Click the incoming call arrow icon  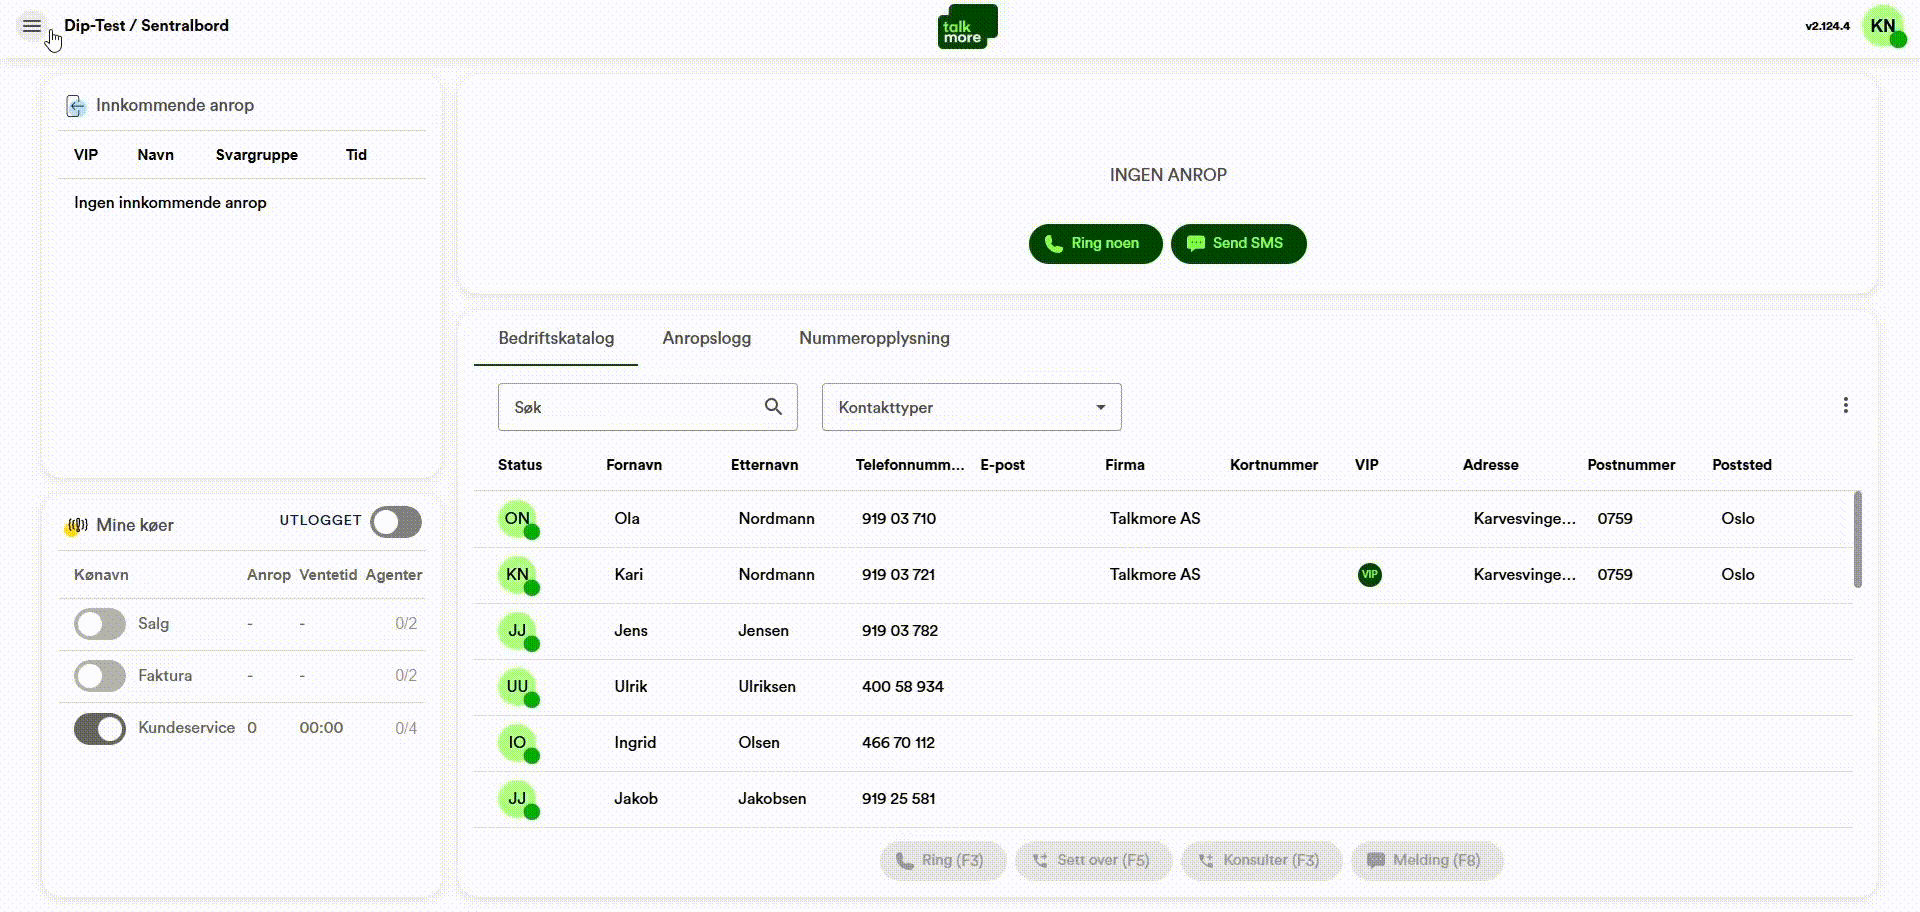pos(77,105)
